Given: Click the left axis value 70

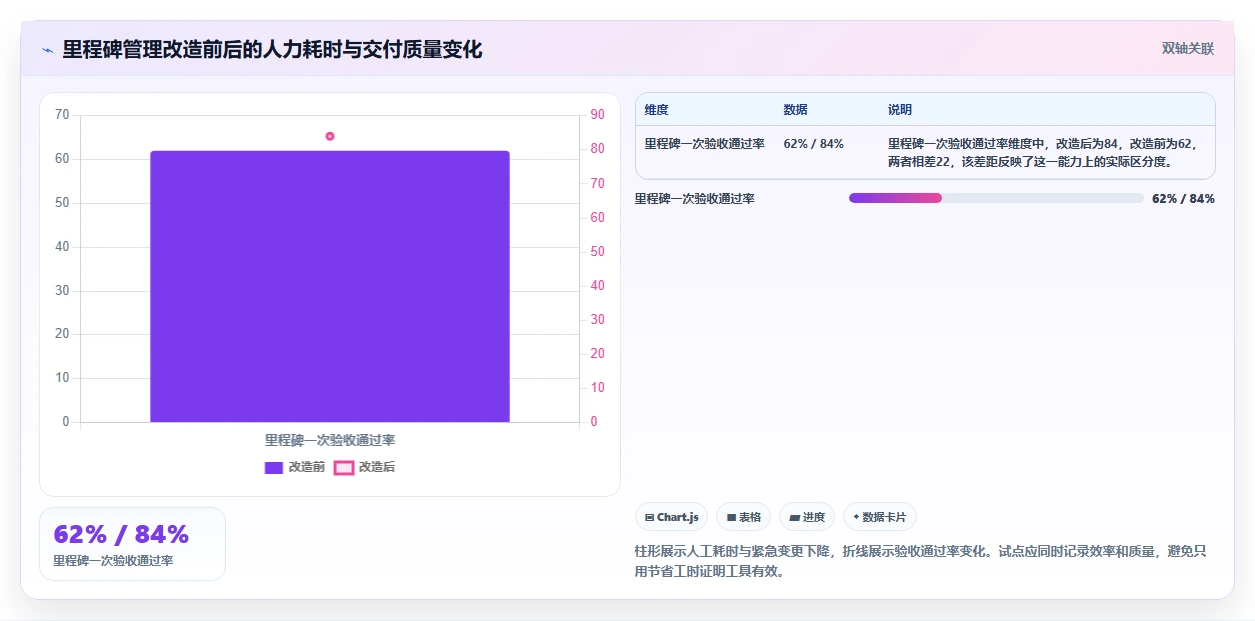Looking at the screenshot, I should [x=62, y=115].
